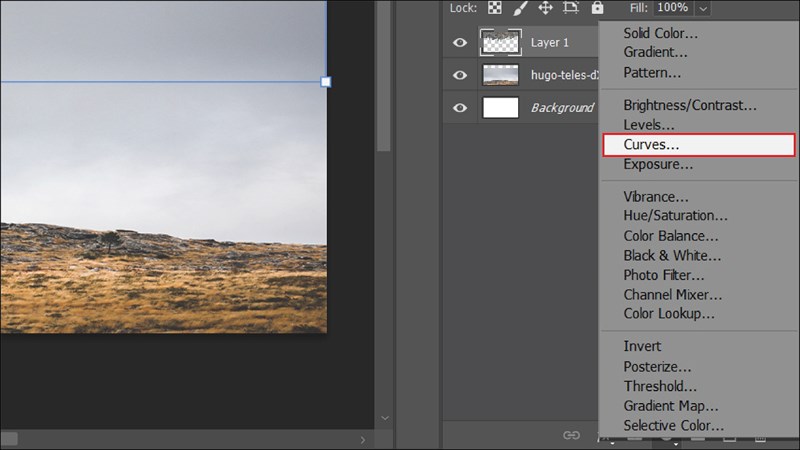Image resolution: width=800 pixels, height=450 pixels.
Task: Select Exposure... adjustment
Action: pos(658,164)
